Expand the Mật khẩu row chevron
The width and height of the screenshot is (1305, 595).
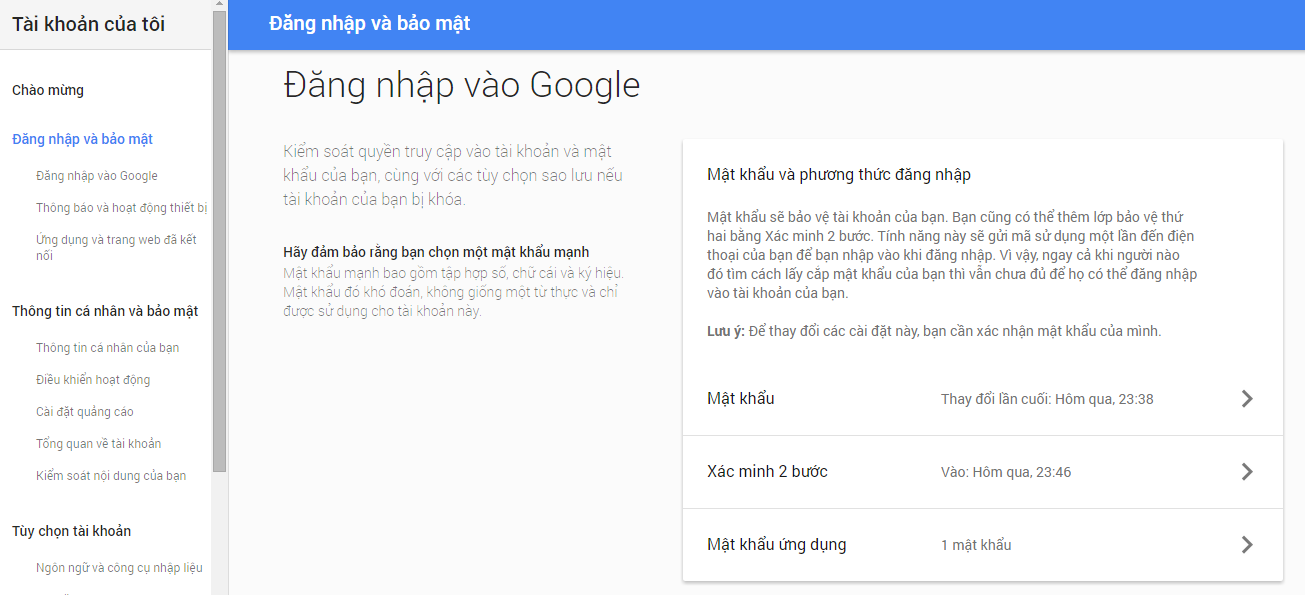click(1246, 399)
